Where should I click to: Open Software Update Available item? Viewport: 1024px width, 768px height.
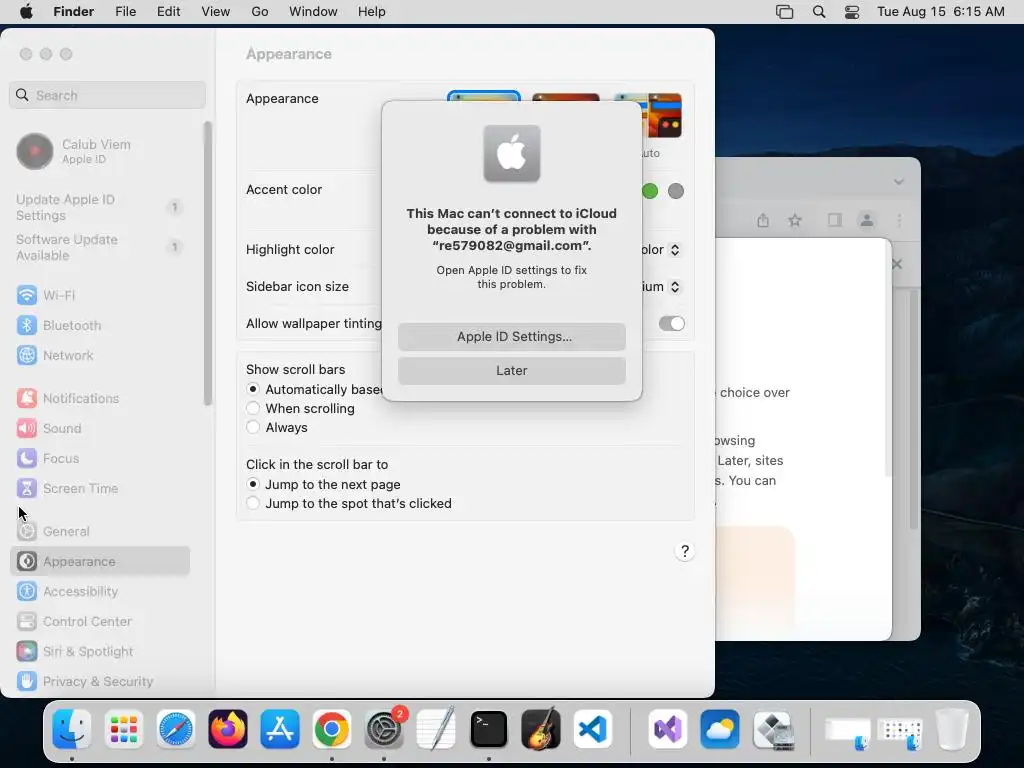pyautogui.click(x=99, y=248)
